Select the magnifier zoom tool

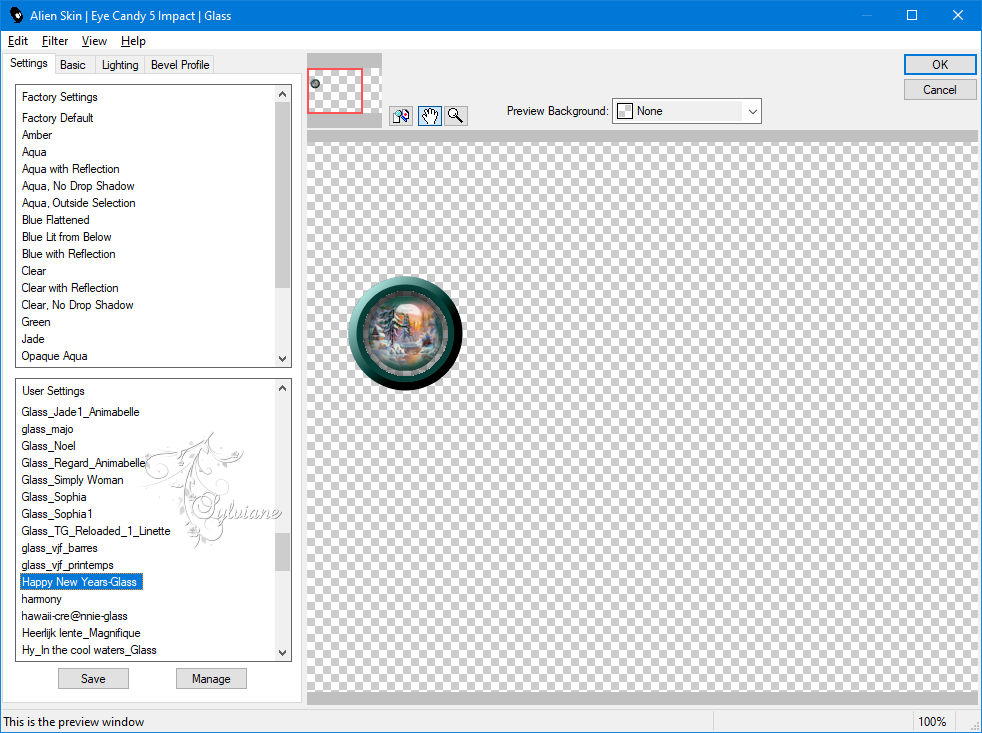[456, 116]
